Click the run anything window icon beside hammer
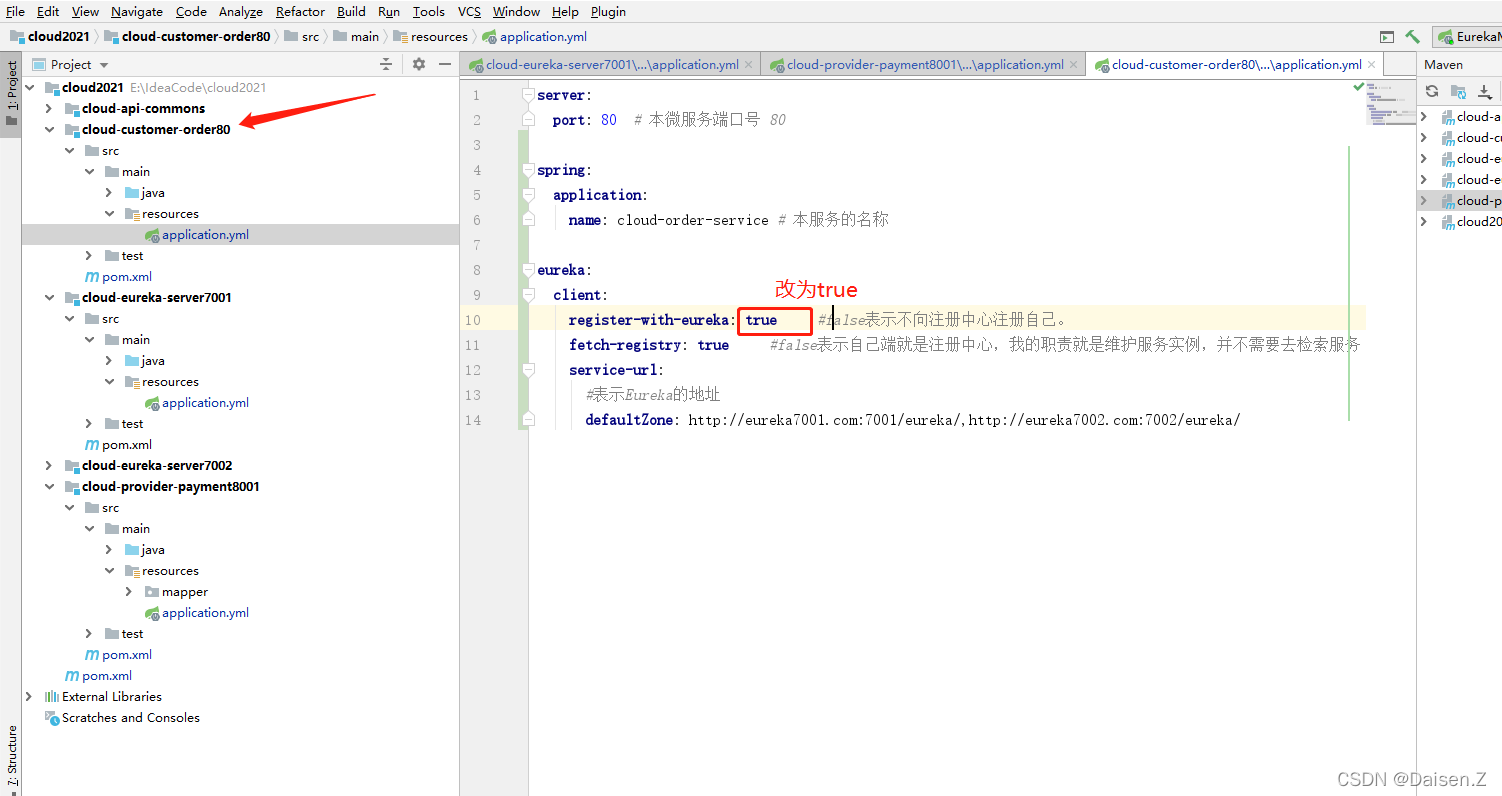Image resolution: width=1502 pixels, height=796 pixels. (x=1387, y=37)
